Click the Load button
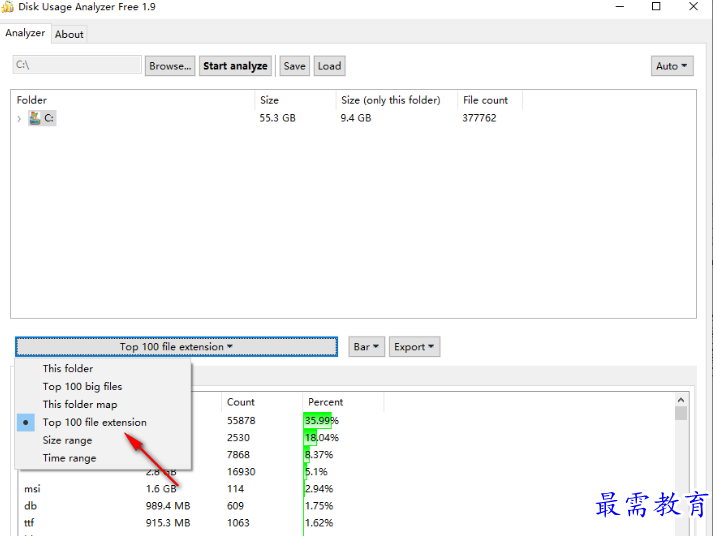 click(329, 66)
